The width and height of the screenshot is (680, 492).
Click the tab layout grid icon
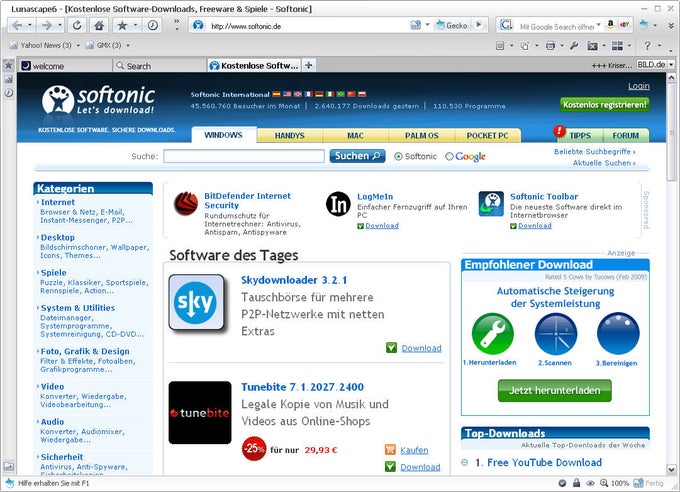618,46
